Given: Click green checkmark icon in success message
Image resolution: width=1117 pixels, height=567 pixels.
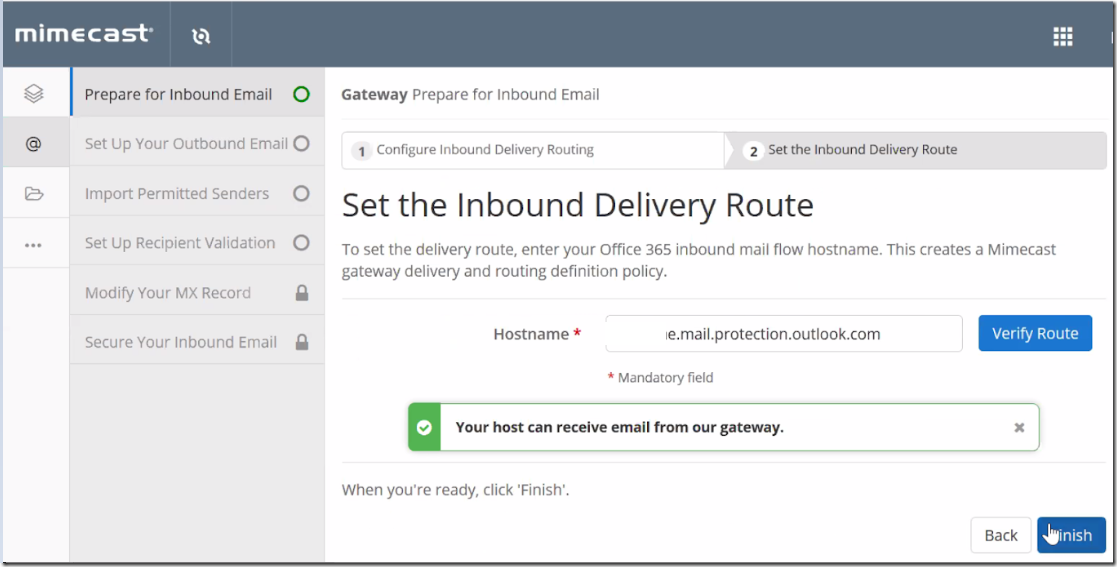Looking at the screenshot, I should pos(425,427).
